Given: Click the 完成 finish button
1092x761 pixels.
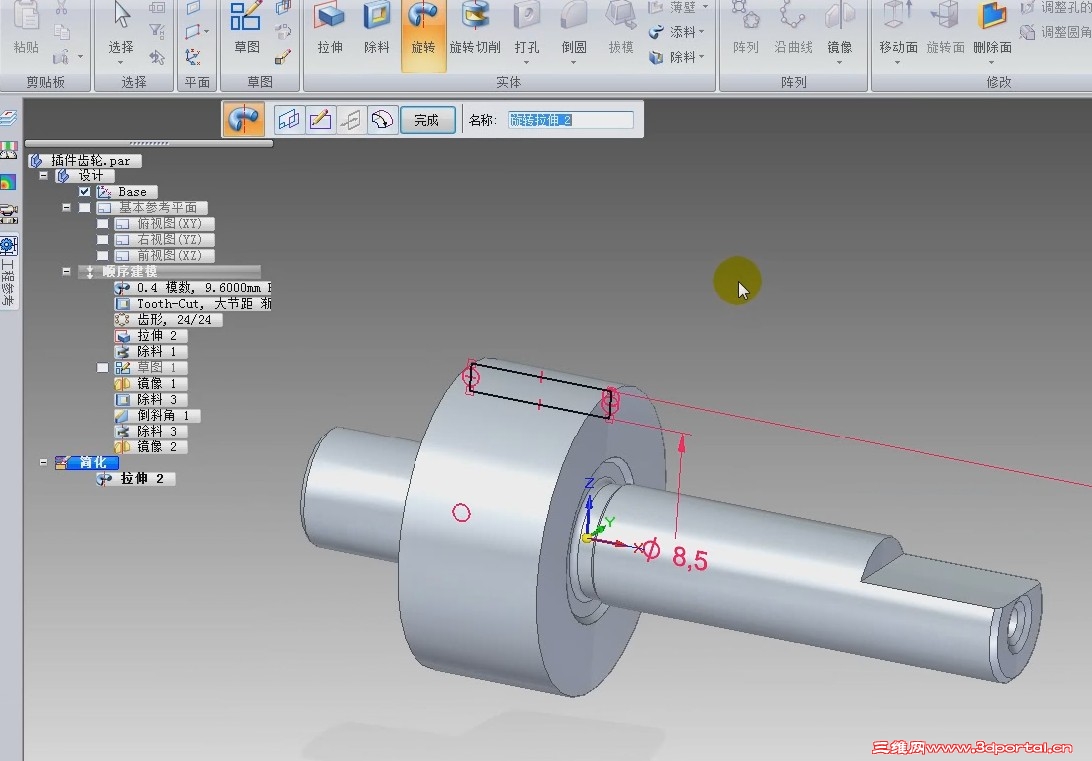Looking at the screenshot, I should click(427, 120).
